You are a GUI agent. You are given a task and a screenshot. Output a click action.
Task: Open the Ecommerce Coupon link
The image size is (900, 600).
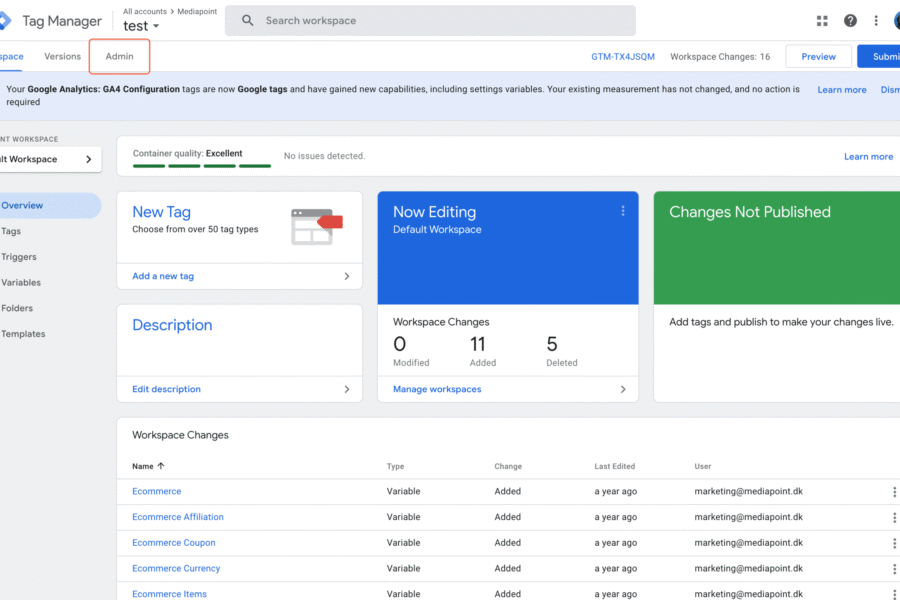(174, 543)
